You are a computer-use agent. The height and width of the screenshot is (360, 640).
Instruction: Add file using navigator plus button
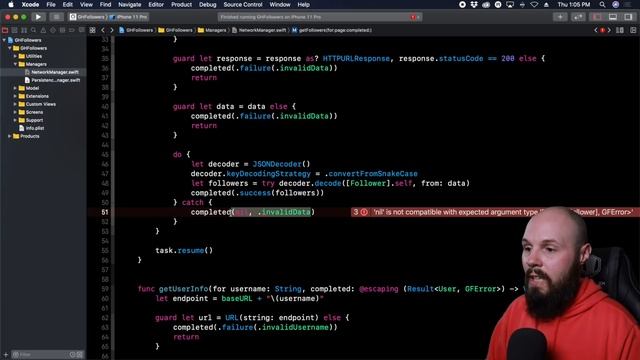point(5,354)
